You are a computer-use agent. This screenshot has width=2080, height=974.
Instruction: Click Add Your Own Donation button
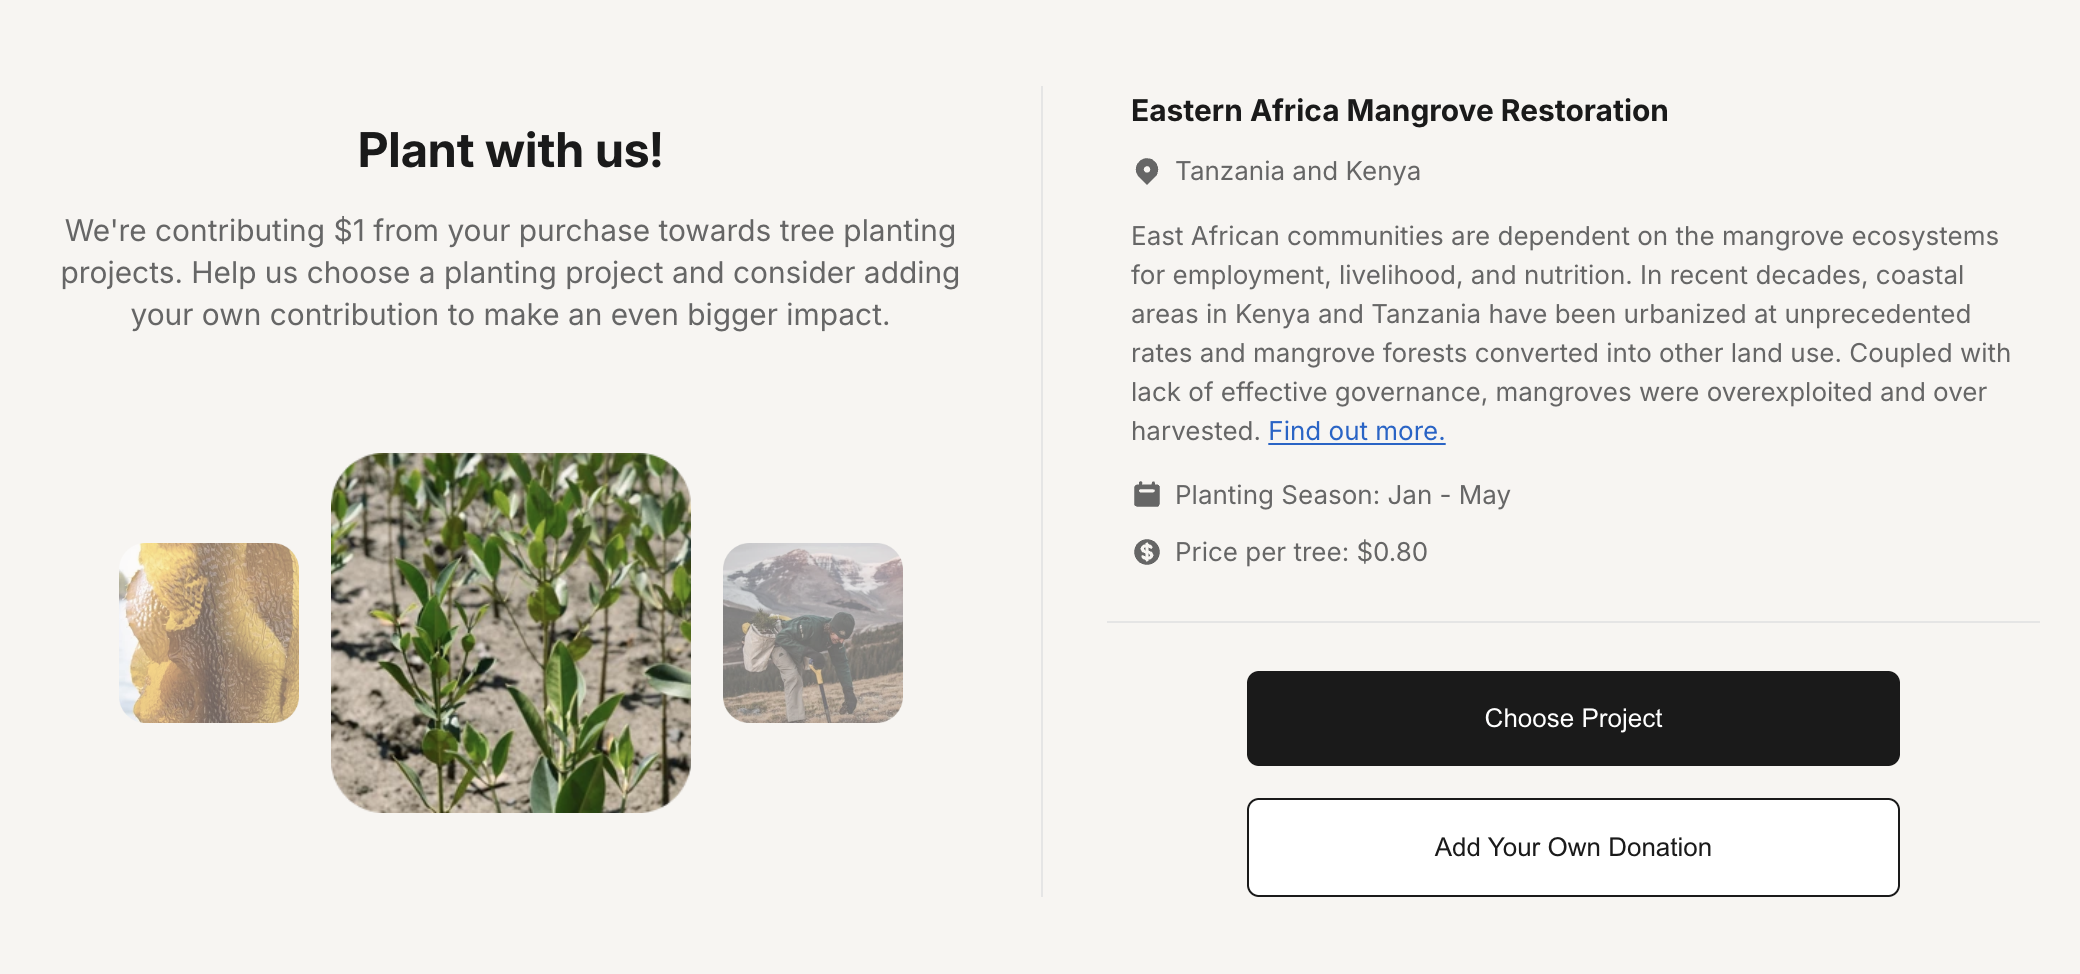tap(1573, 847)
